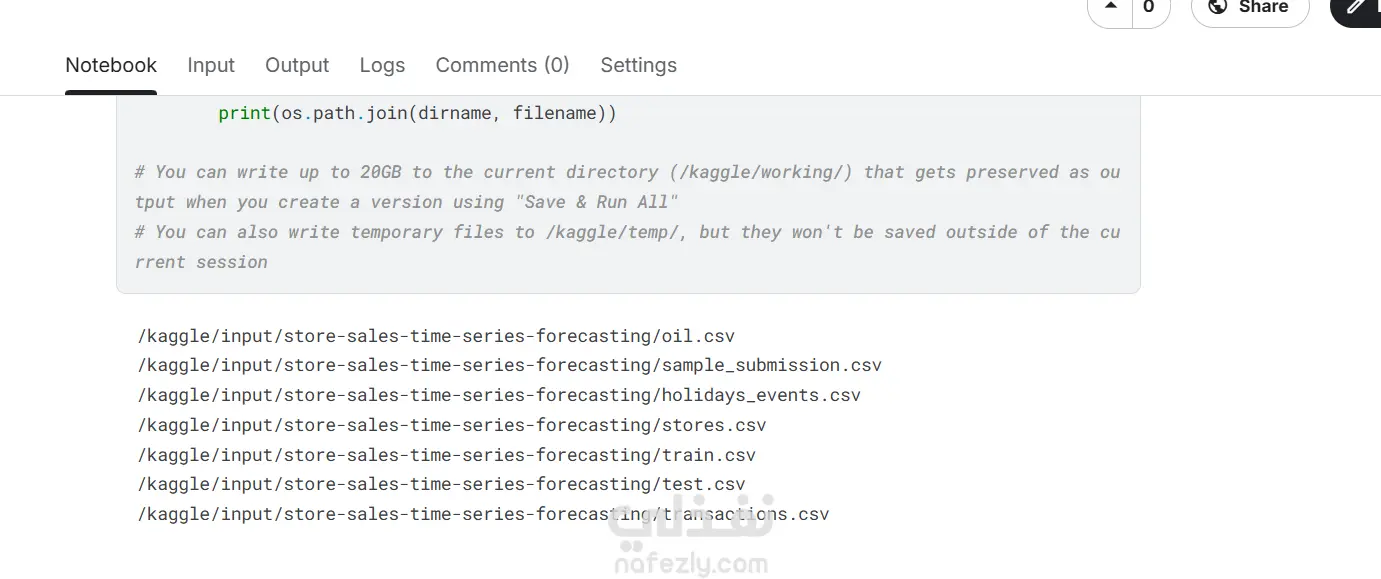Switch to the Input tab
Viewport: 1381px width, 579px height.
tap(211, 65)
